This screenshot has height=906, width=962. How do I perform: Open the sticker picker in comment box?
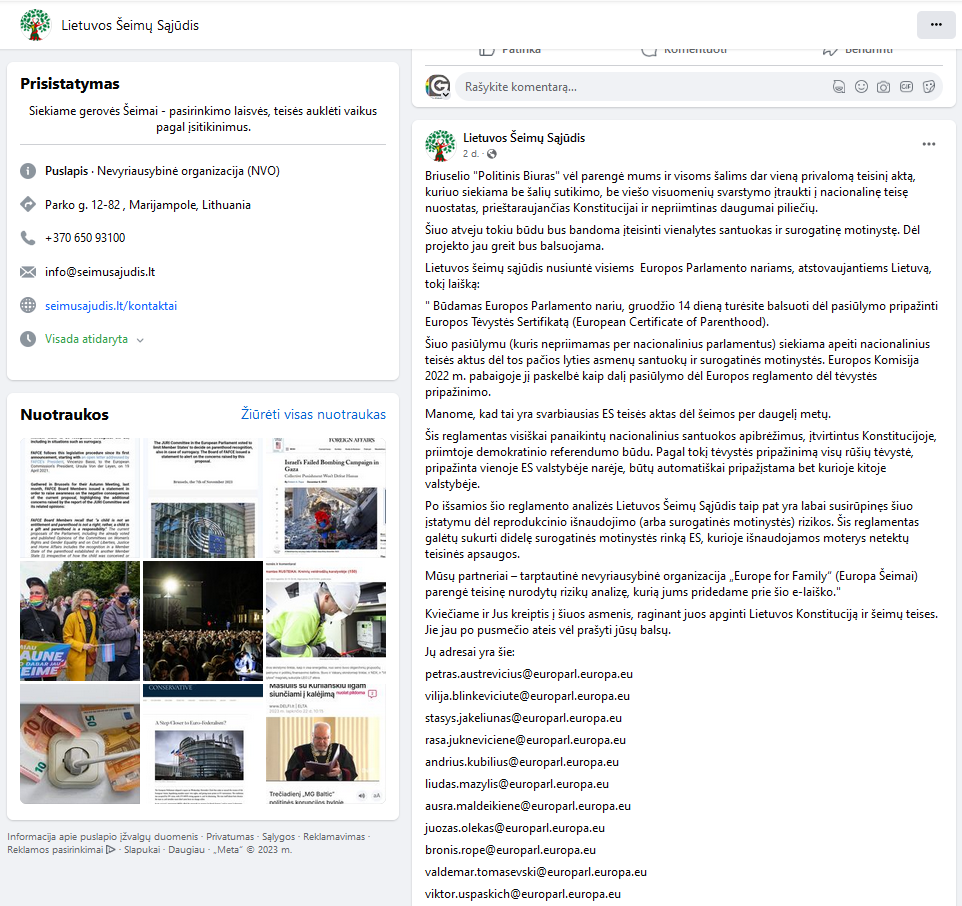[929, 87]
